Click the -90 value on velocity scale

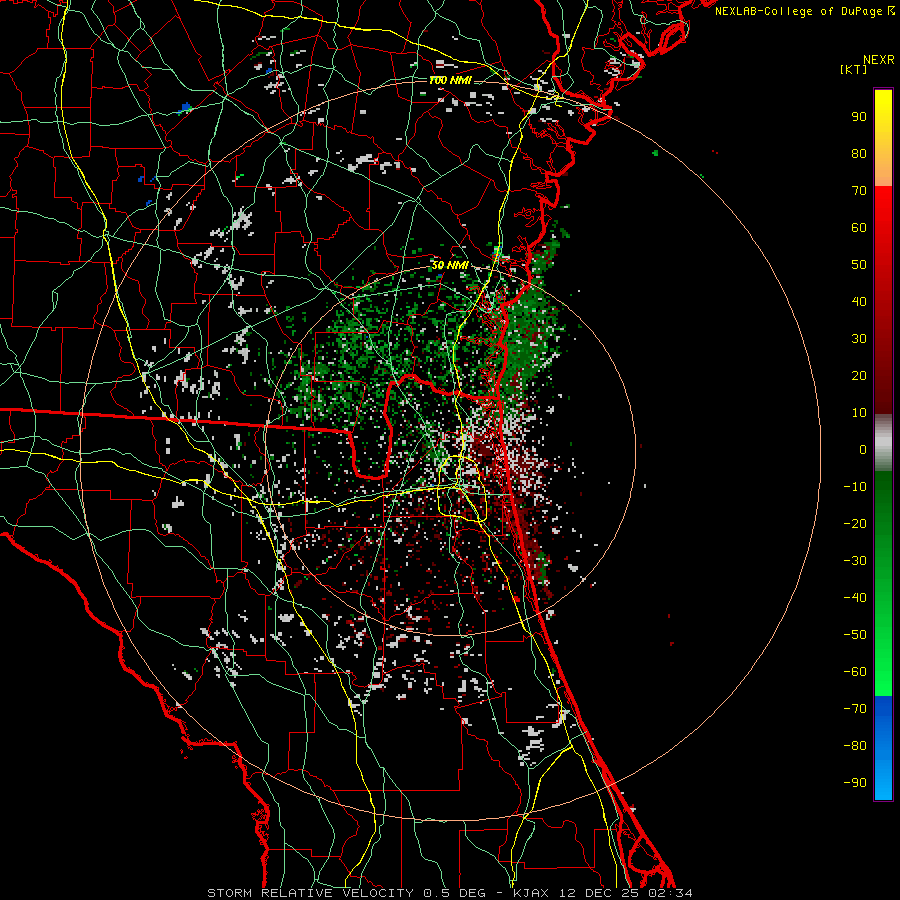855,783
